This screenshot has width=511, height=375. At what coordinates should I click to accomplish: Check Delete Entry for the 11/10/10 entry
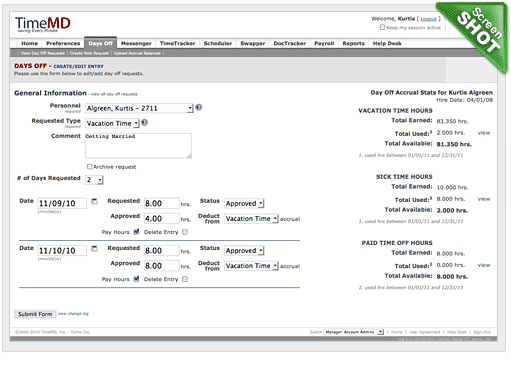(185, 279)
